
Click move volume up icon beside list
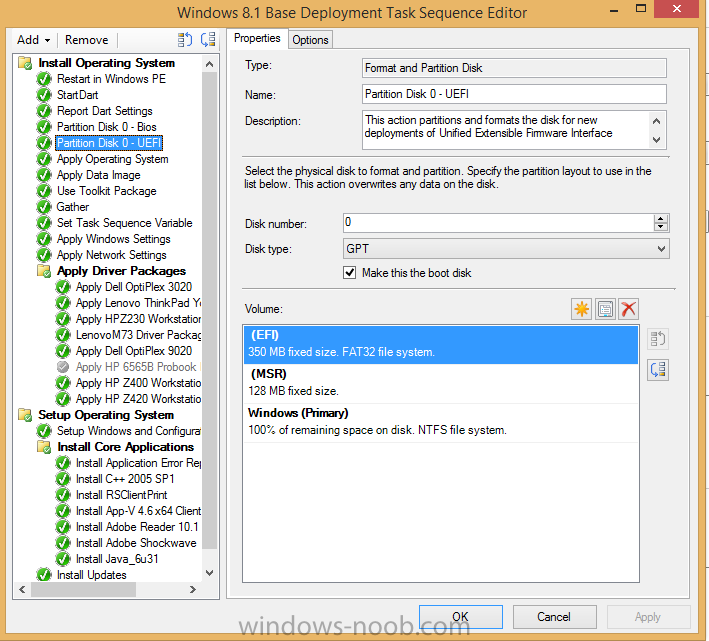pos(658,339)
